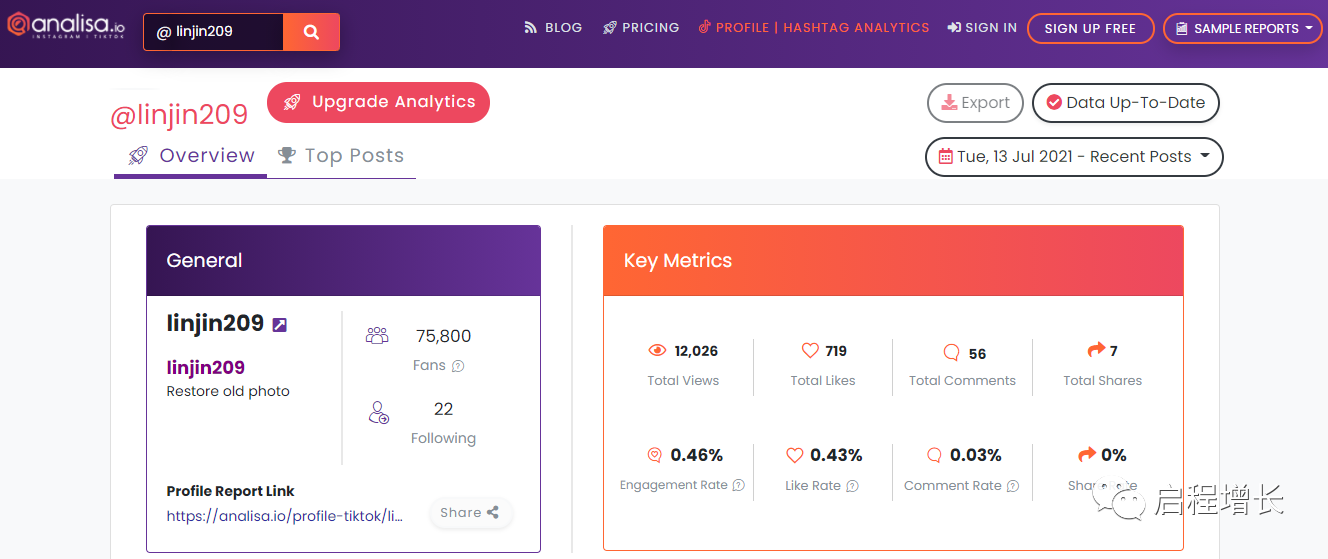Click the Comment Rate info icon
Screen dimensions: 1328x559
click(x=1013, y=486)
